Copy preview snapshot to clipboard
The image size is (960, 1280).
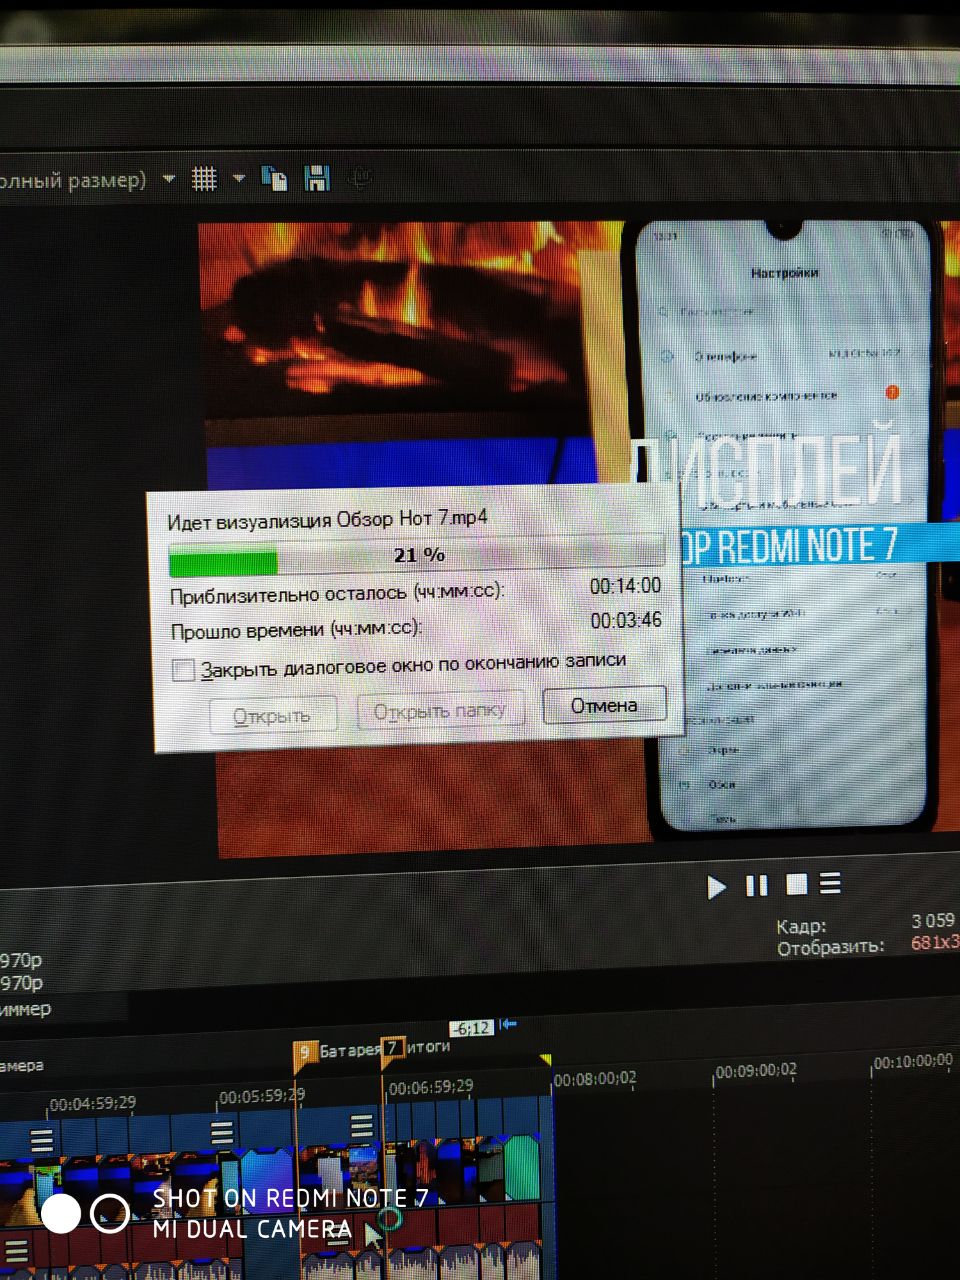(274, 178)
